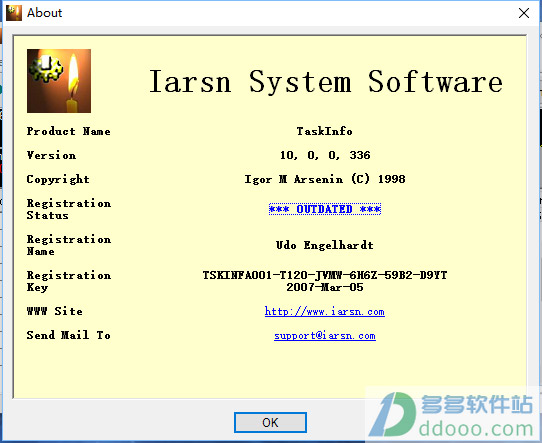This screenshot has width=542, height=443.
Task: Click the TaskInfo product name value
Action: [325, 131]
